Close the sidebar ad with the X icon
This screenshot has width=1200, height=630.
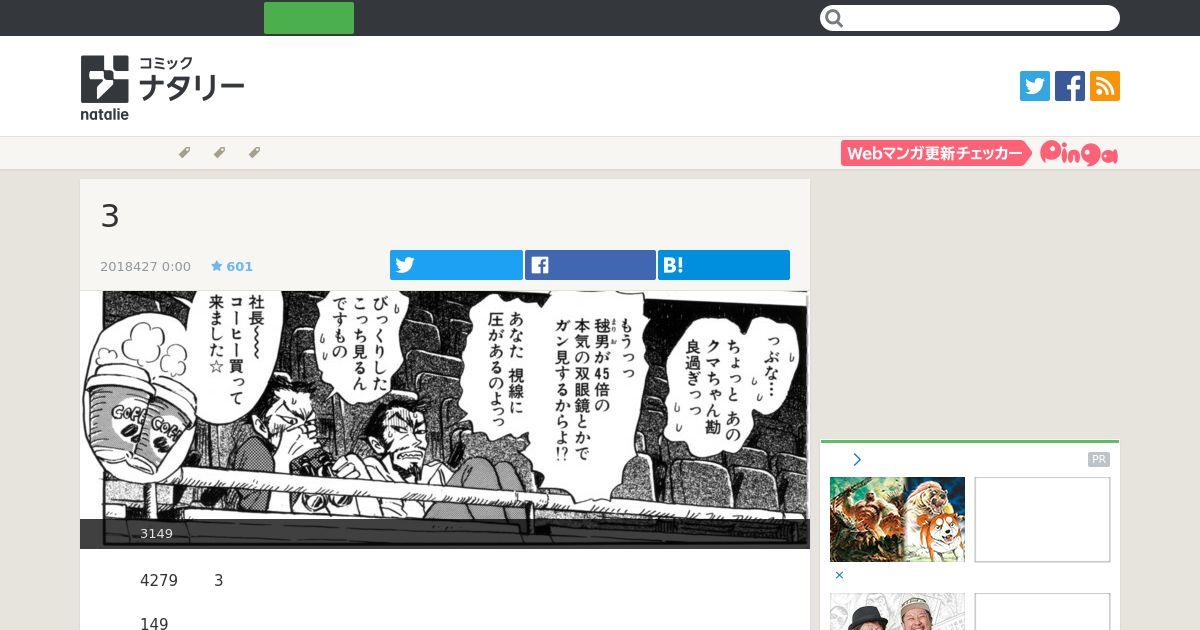click(x=839, y=575)
